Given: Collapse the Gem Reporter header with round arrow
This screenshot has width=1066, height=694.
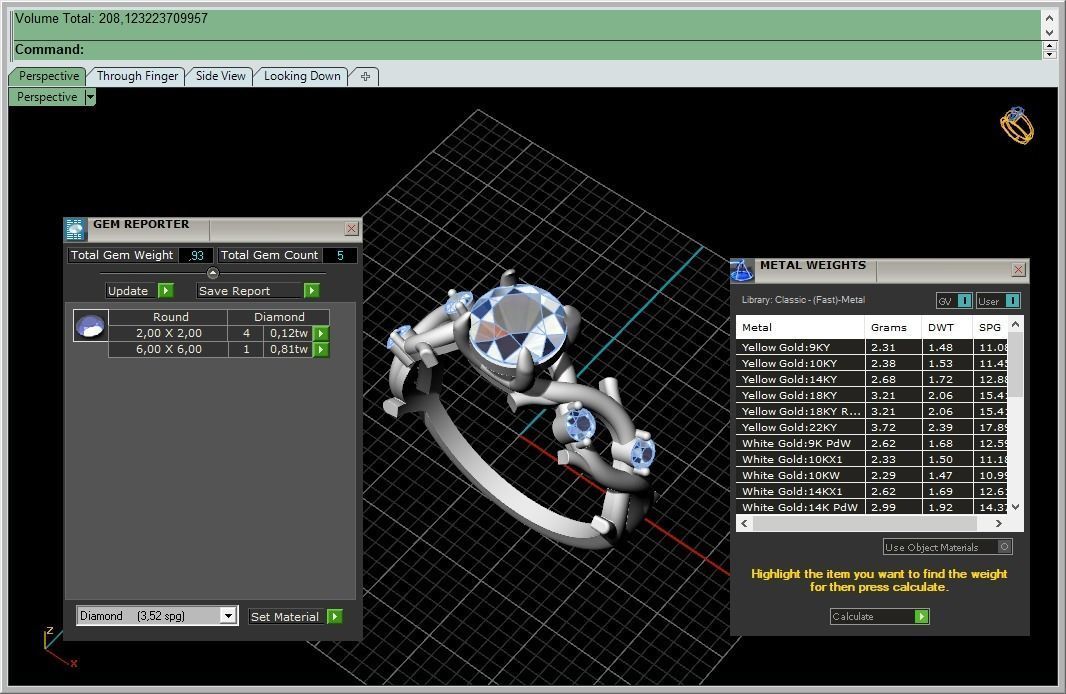Looking at the screenshot, I should tap(213, 273).
